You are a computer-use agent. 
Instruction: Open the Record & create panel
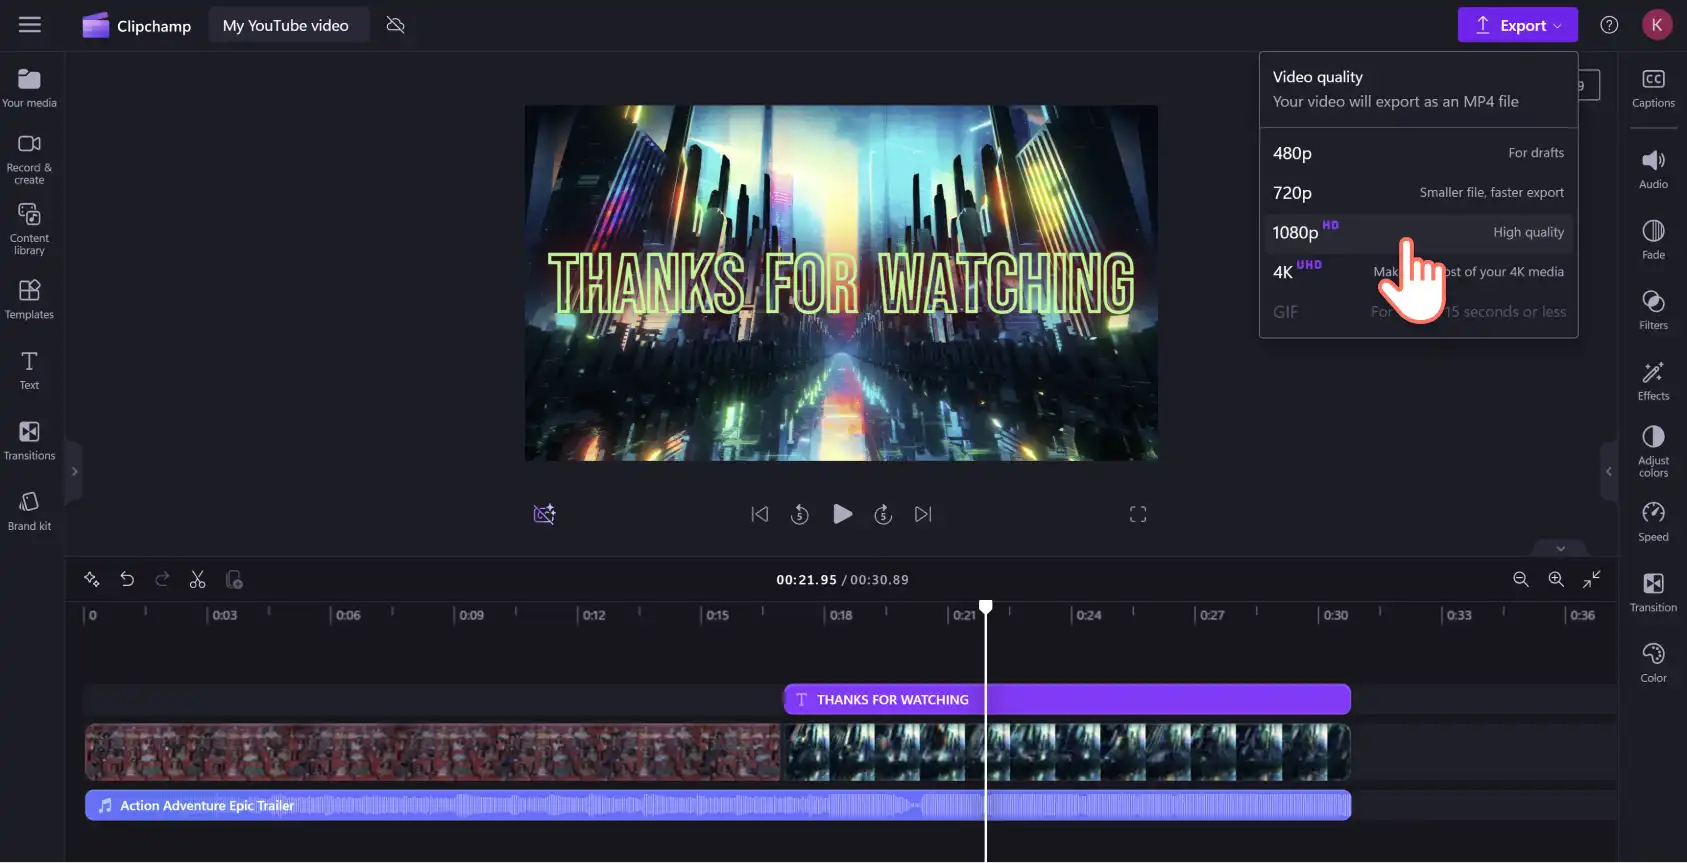pos(30,160)
